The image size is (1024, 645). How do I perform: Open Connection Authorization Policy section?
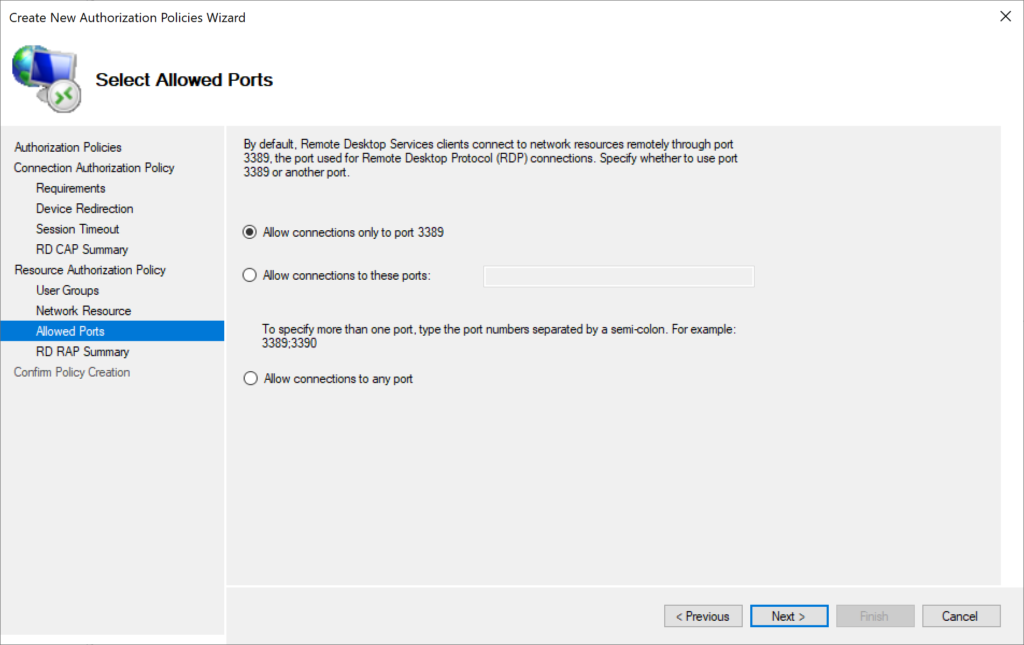pos(93,167)
